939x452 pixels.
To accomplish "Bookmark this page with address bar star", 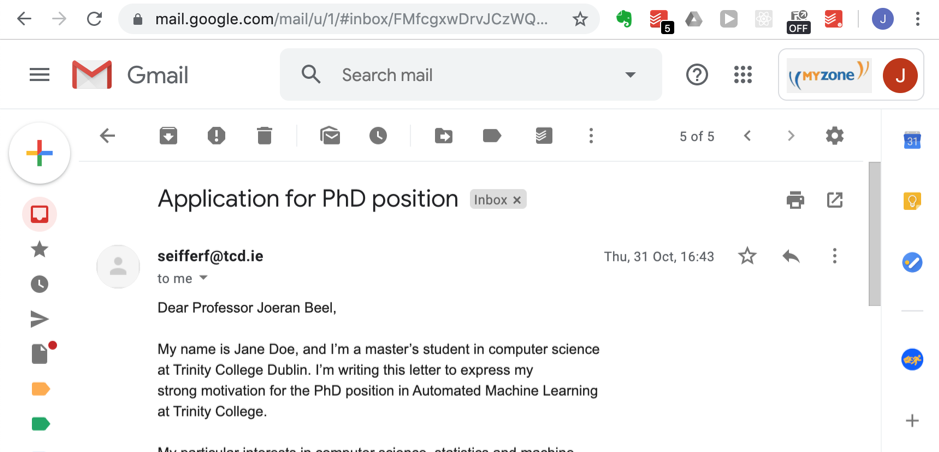I will [x=580, y=19].
